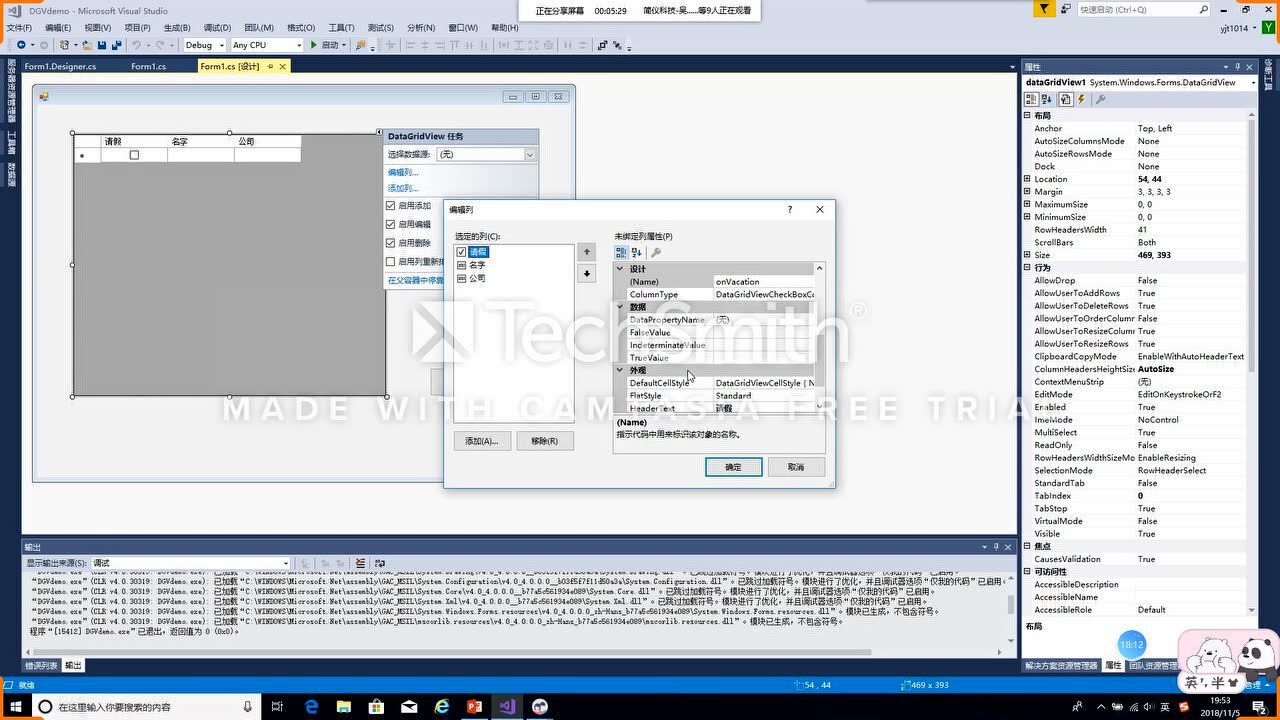This screenshot has height=720, width=1280.
Task: Click Save All icon in toolbar
Action: click(117, 45)
